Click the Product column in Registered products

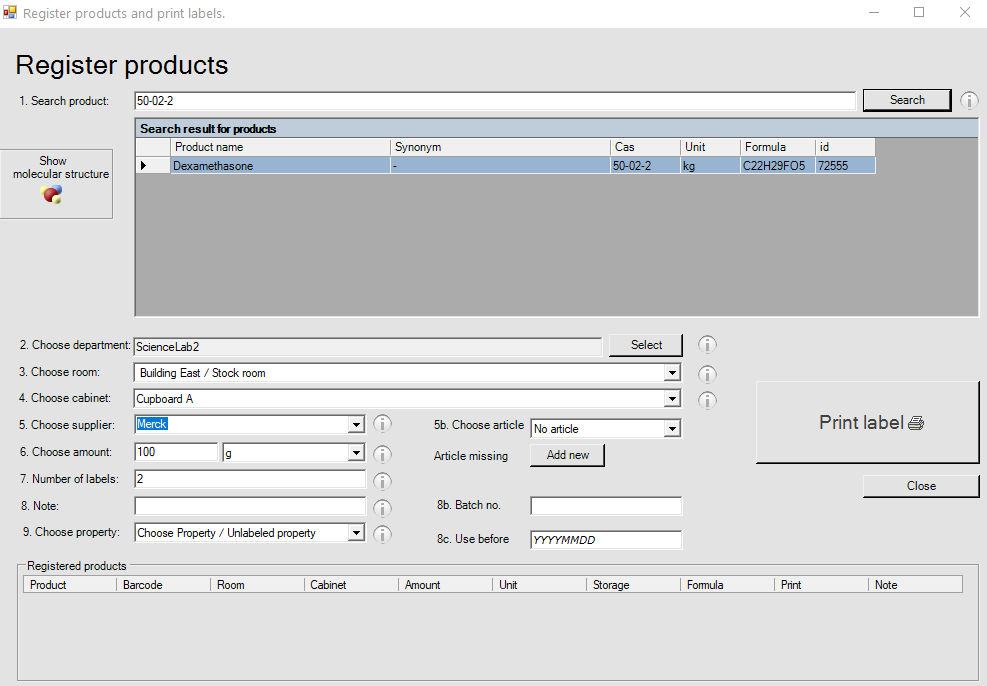[x=70, y=585]
